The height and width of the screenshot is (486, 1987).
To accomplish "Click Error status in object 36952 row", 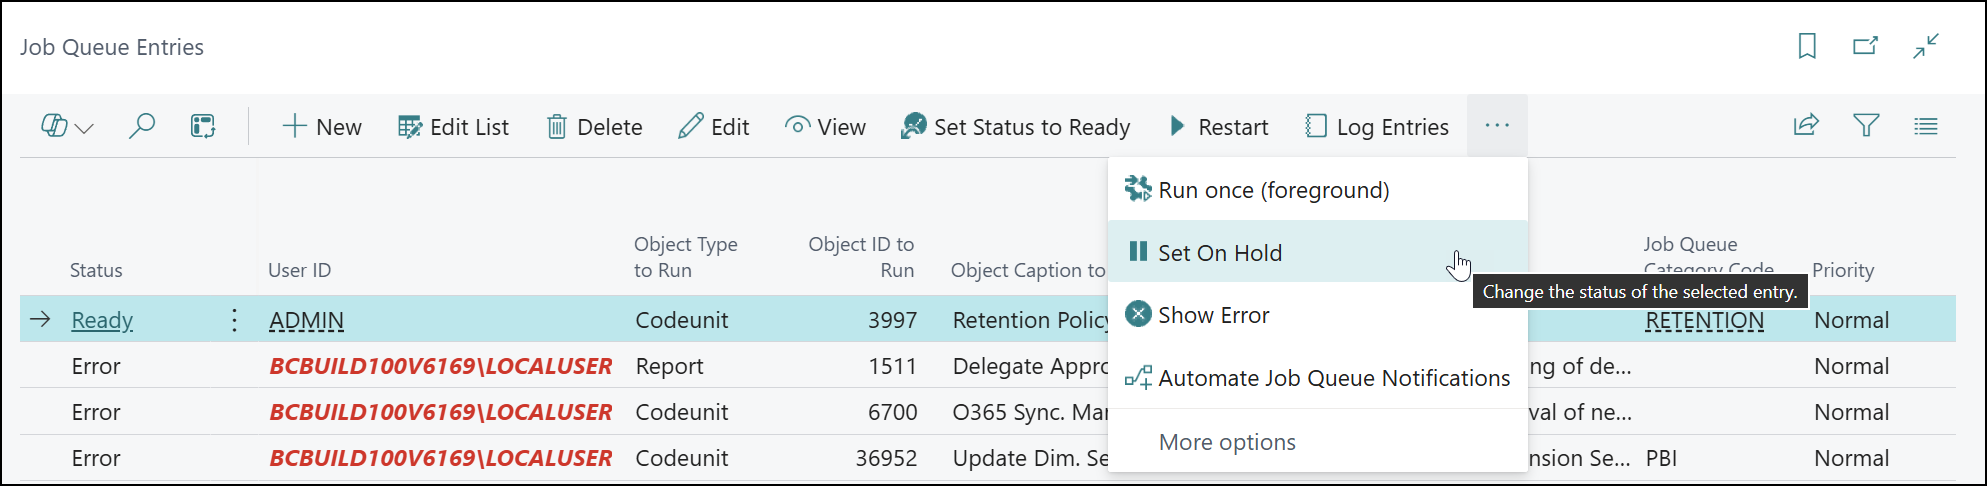I will tap(96, 458).
